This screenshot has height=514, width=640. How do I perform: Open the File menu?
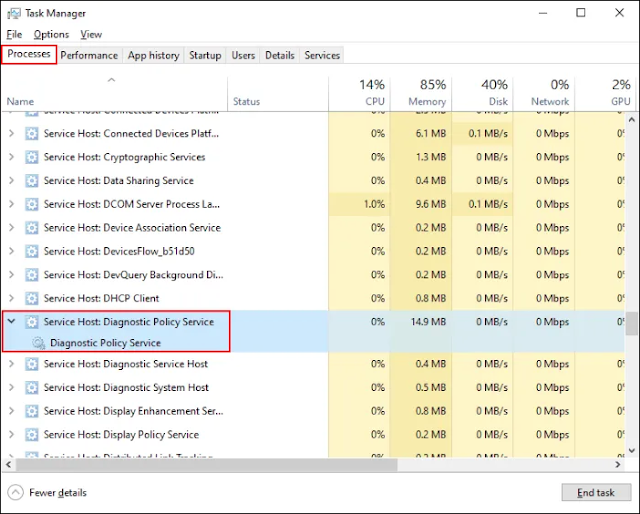[x=14, y=35]
